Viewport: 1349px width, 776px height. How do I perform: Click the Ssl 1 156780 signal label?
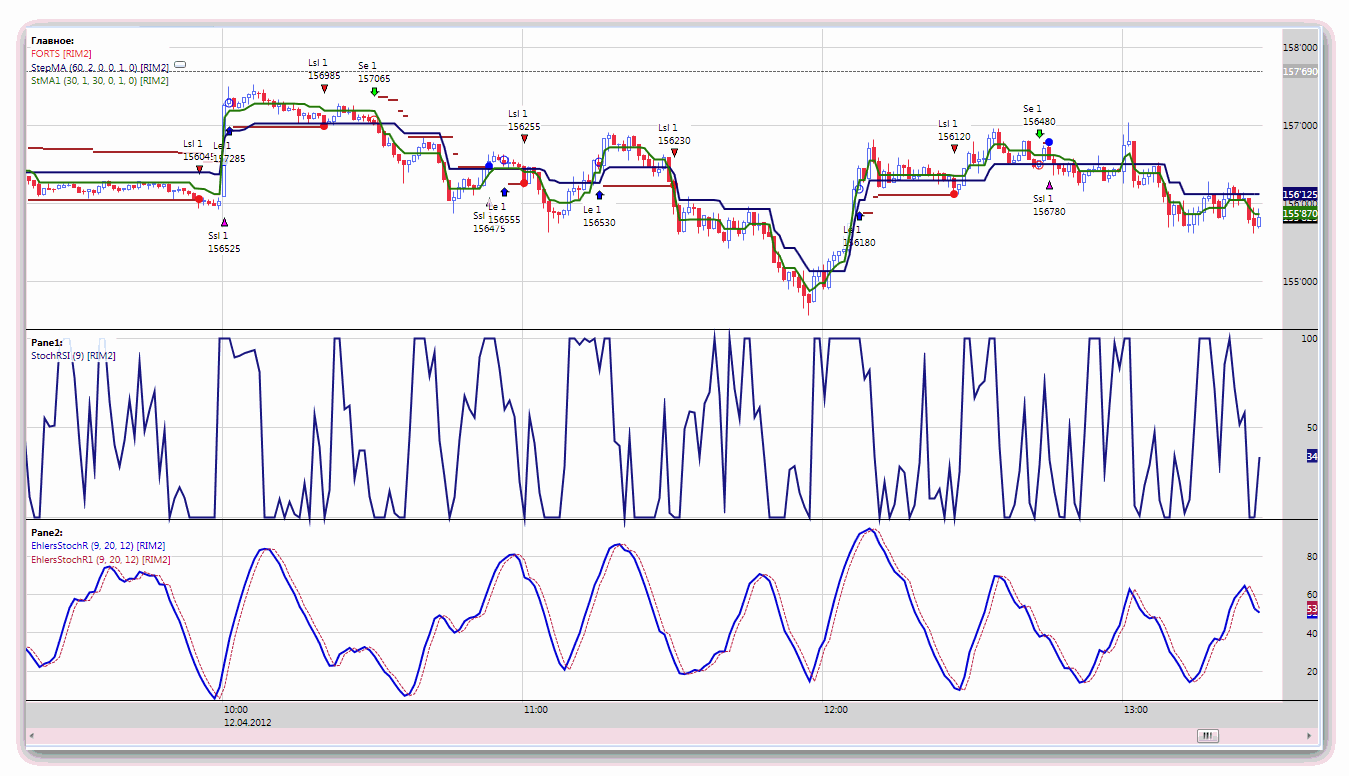tap(1049, 205)
